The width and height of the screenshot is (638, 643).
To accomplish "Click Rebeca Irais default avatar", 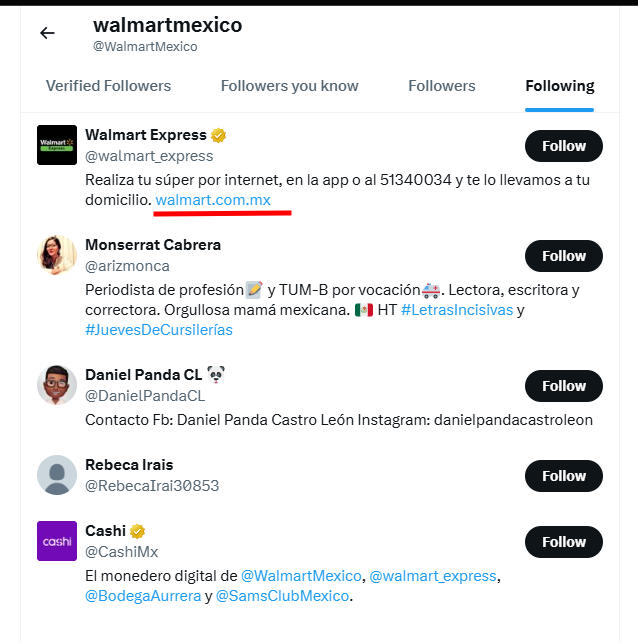I will pos(57,475).
